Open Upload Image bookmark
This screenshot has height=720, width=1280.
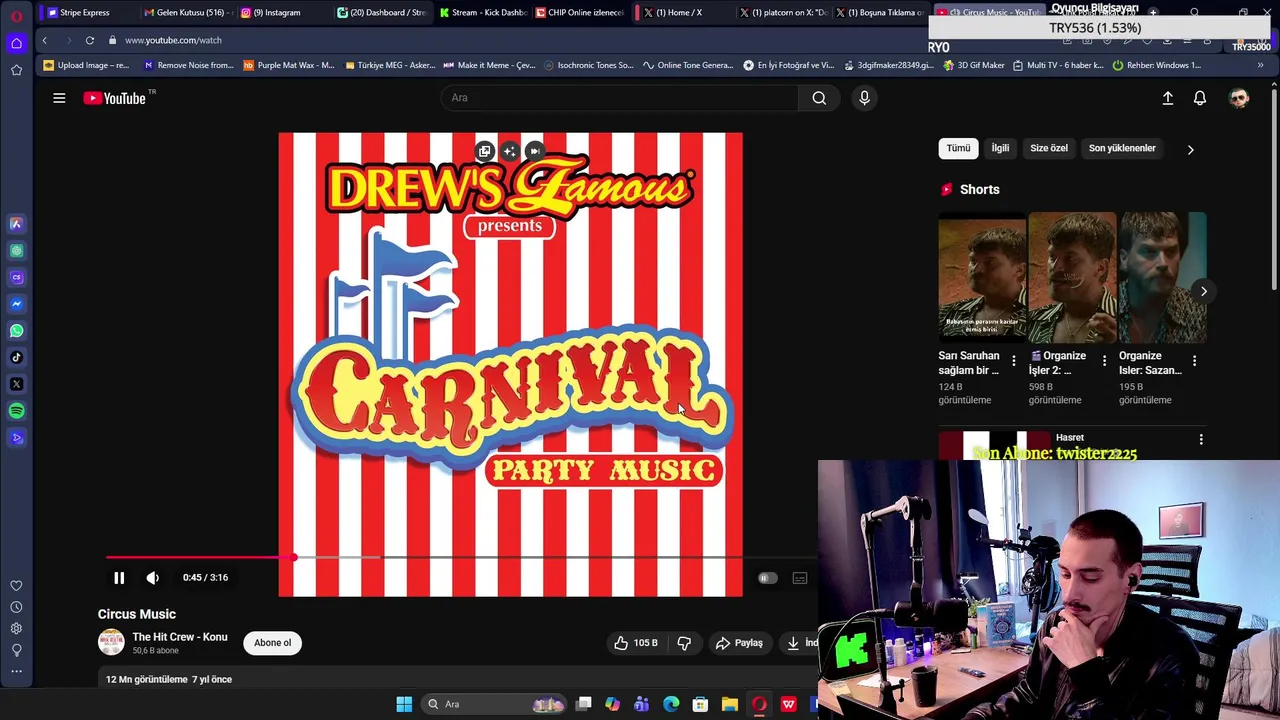pos(87,65)
